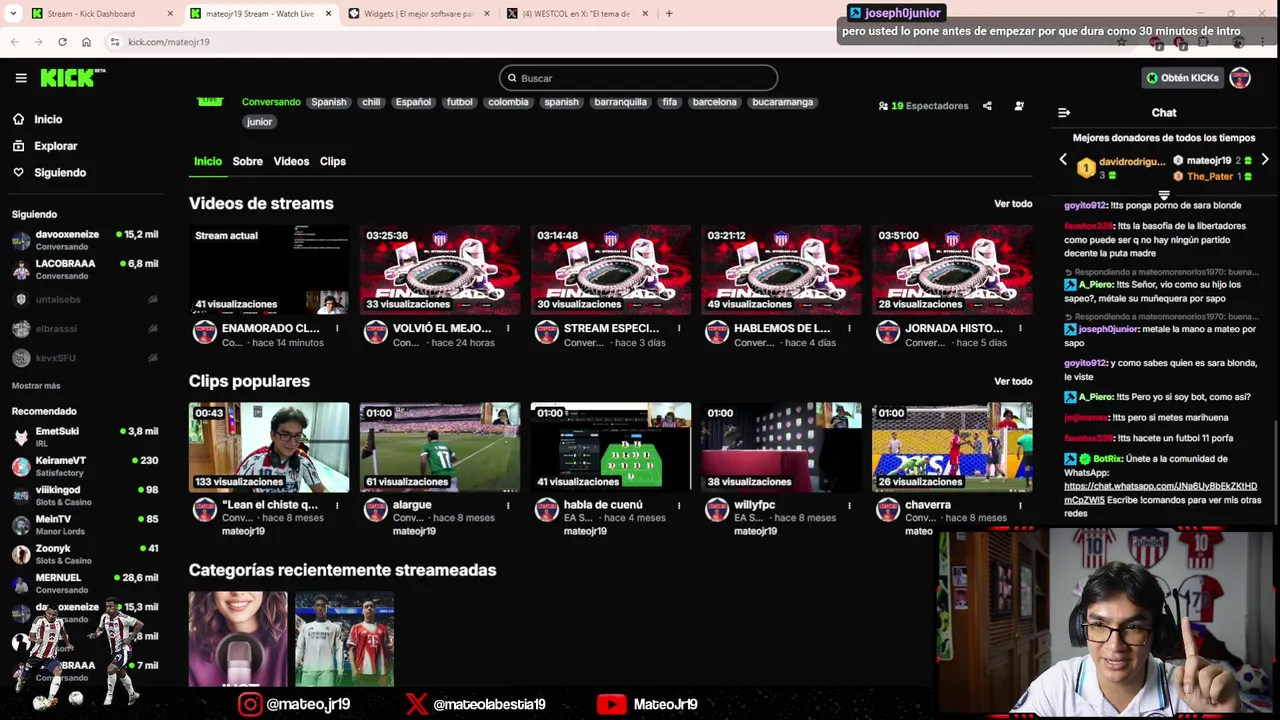
Task: Expand Mostrar más in following list
Action: (x=36, y=386)
